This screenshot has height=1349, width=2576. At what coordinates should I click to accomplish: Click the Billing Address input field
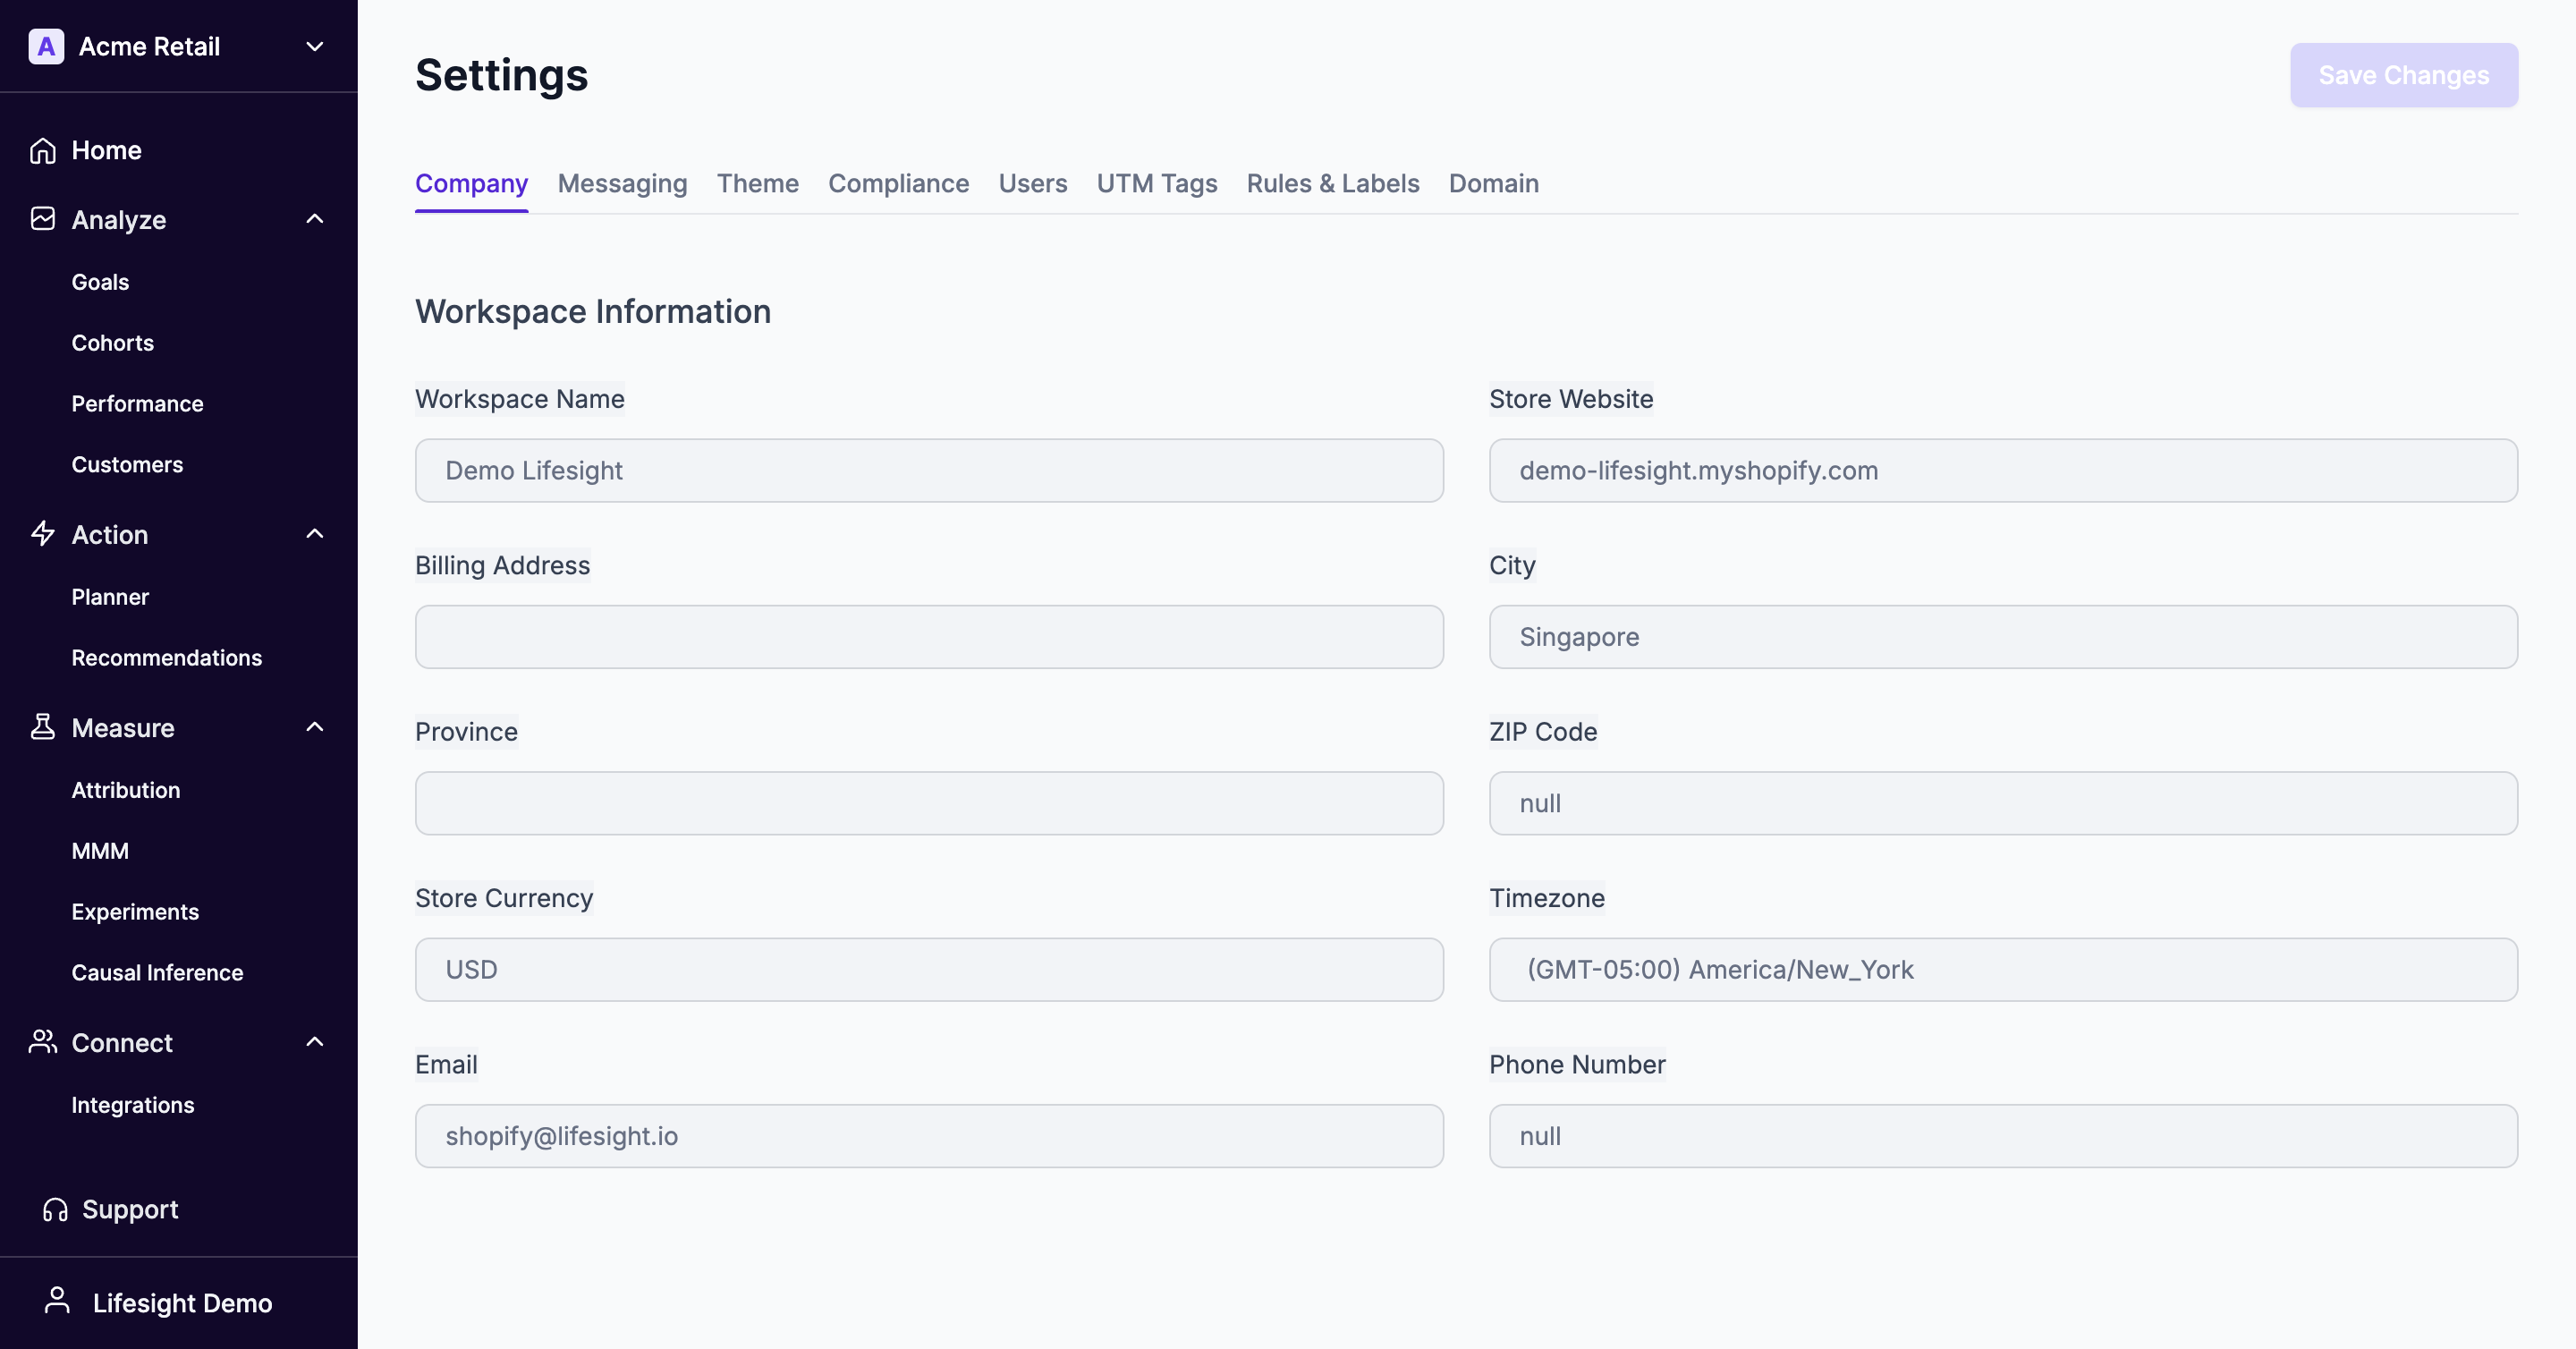(928, 637)
